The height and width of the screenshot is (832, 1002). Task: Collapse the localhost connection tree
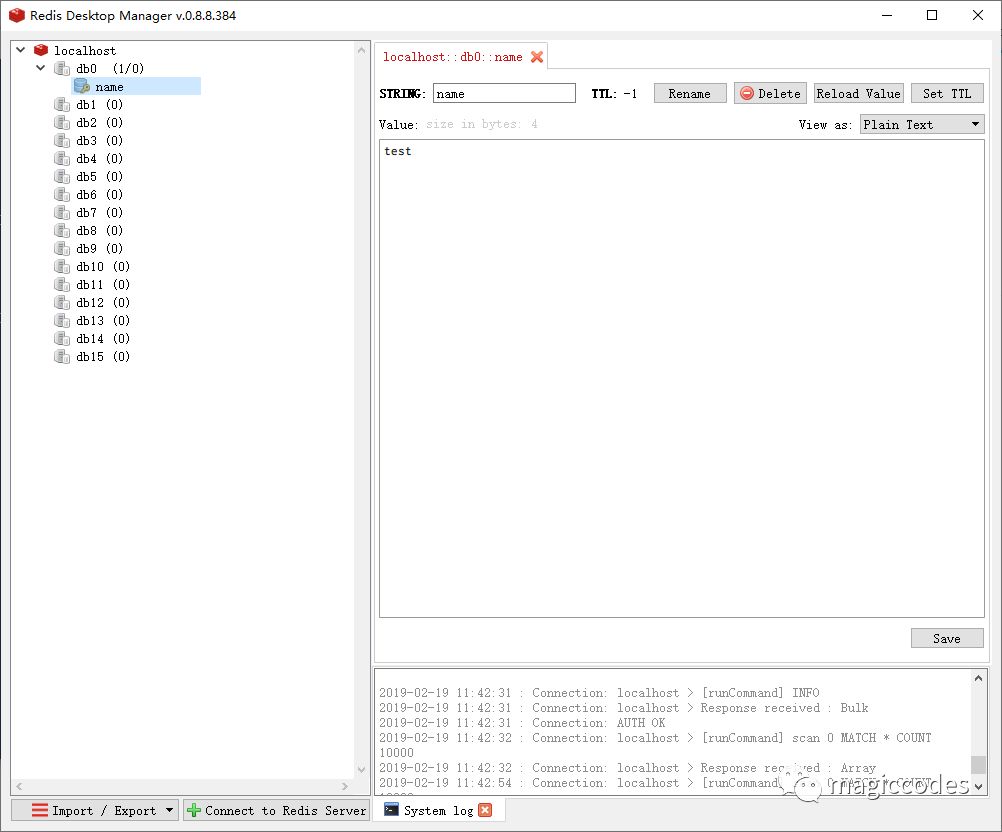(21, 50)
